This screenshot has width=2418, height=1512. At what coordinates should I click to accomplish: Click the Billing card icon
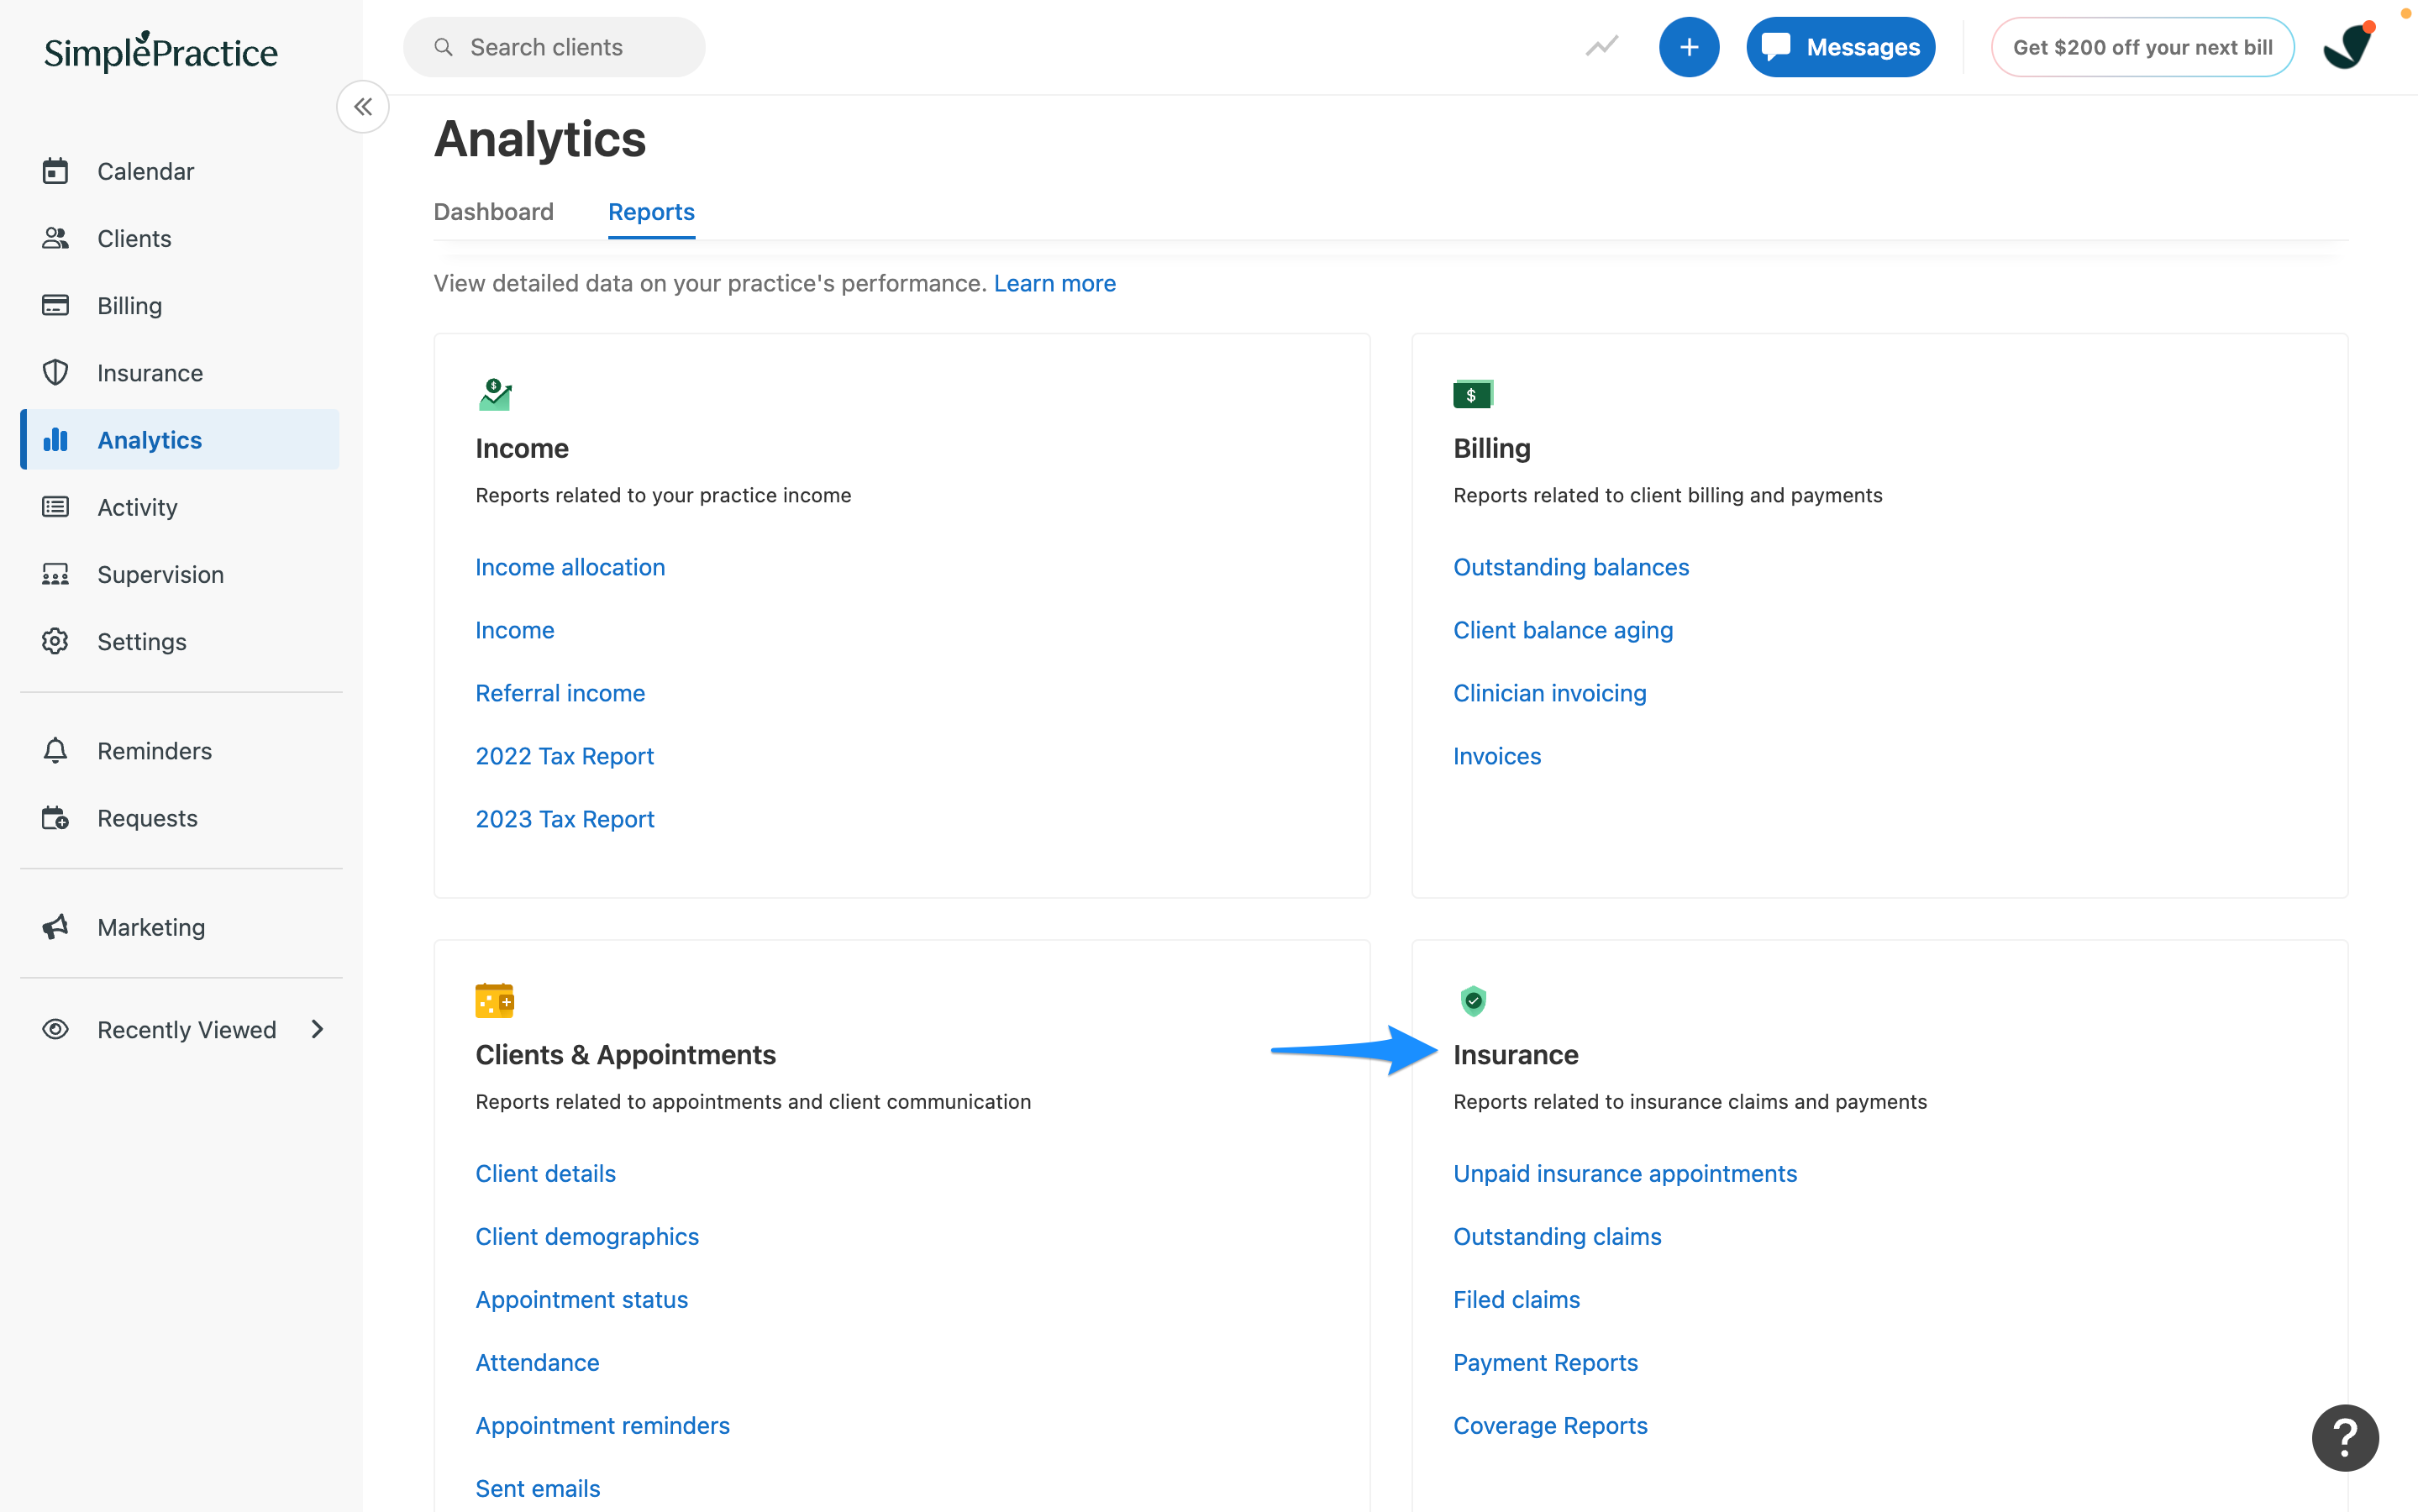(55, 305)
